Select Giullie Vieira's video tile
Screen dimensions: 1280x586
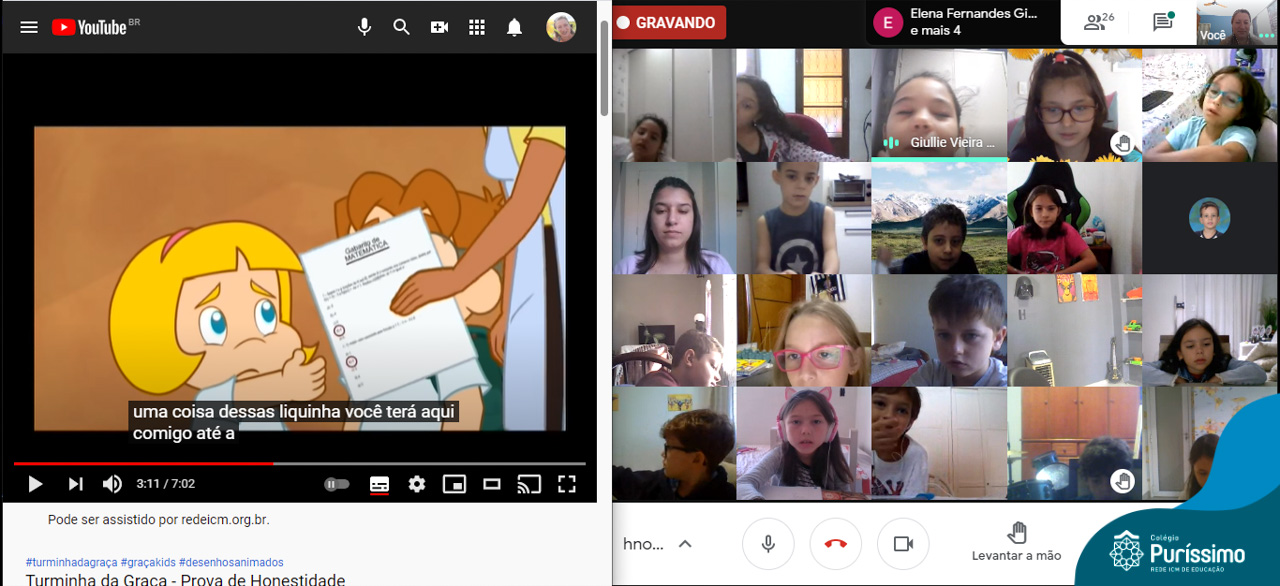pos(939,104)
